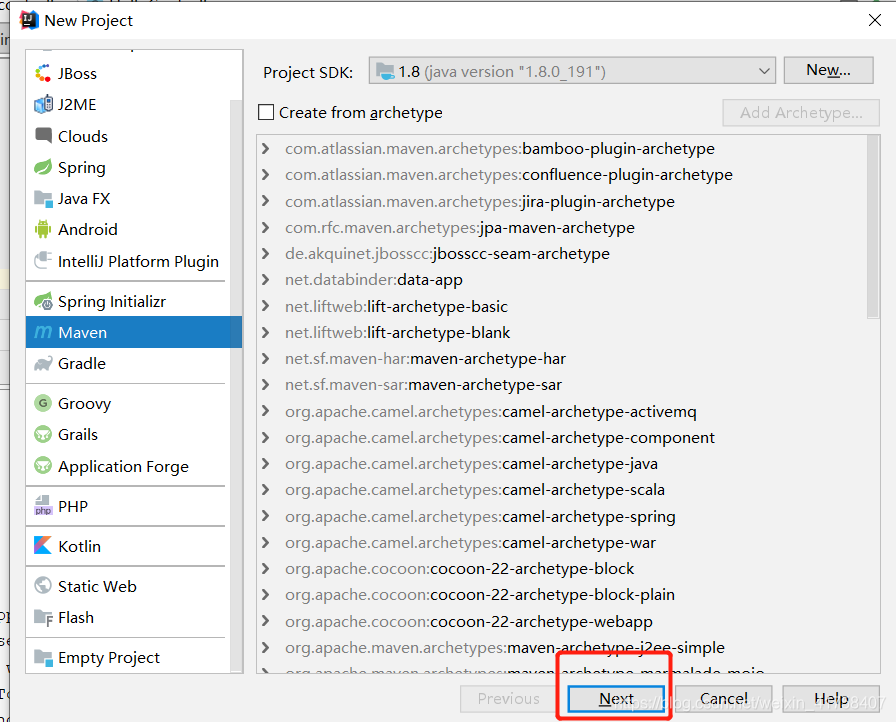Viewport: 896px width, 722px height.
Task: Expand jira-plugin-archetype row
Action: (265, 201)
